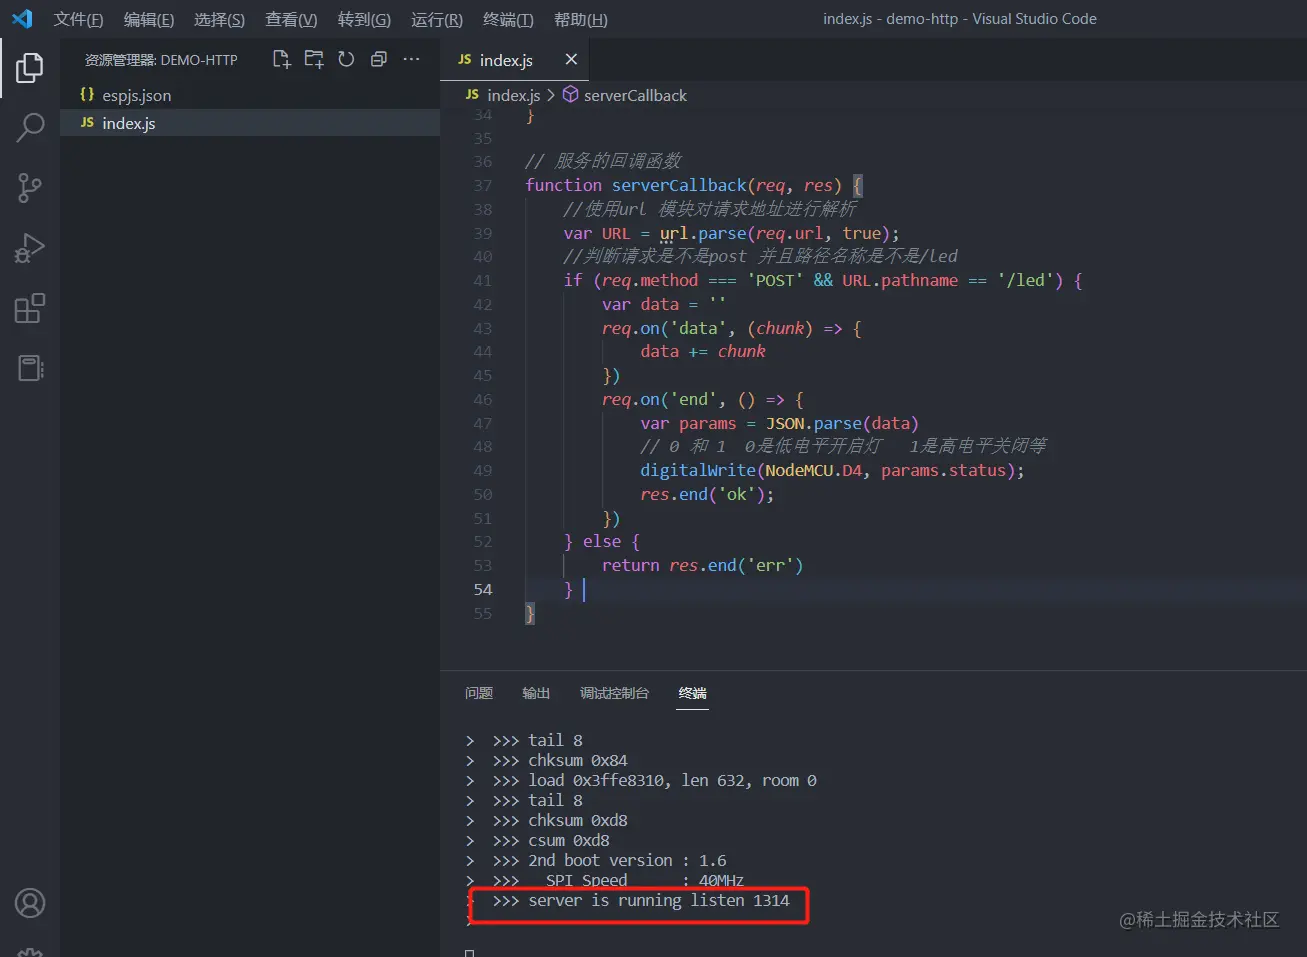Viewport: 1307px width, 957px height.
Task: Switch to the 输出 panel tab
Action: (536, 693)
